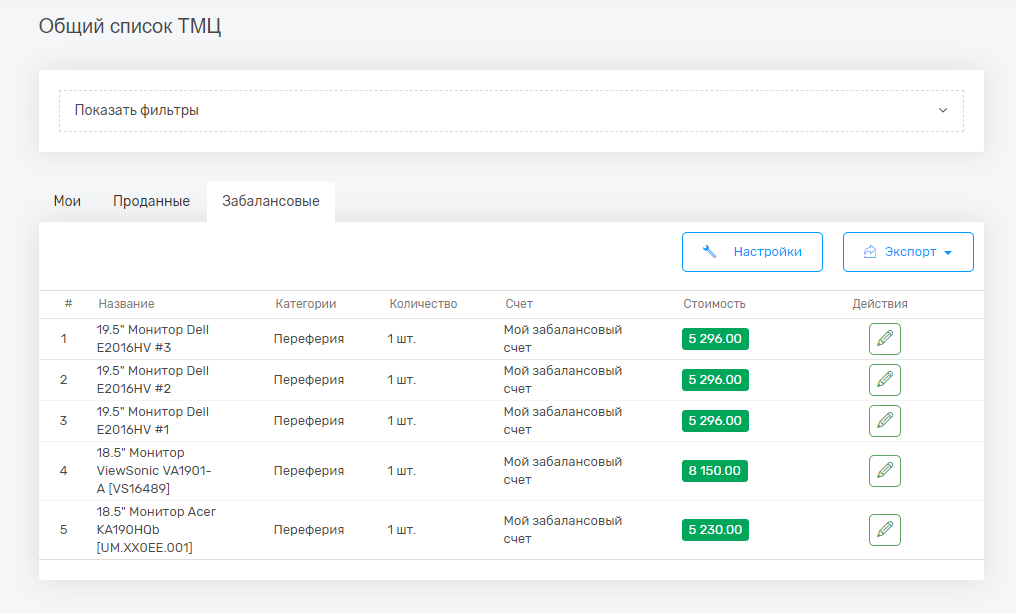1016x613 pixels.
Task: Switch to the Мои tab
Action: [67, 202]
